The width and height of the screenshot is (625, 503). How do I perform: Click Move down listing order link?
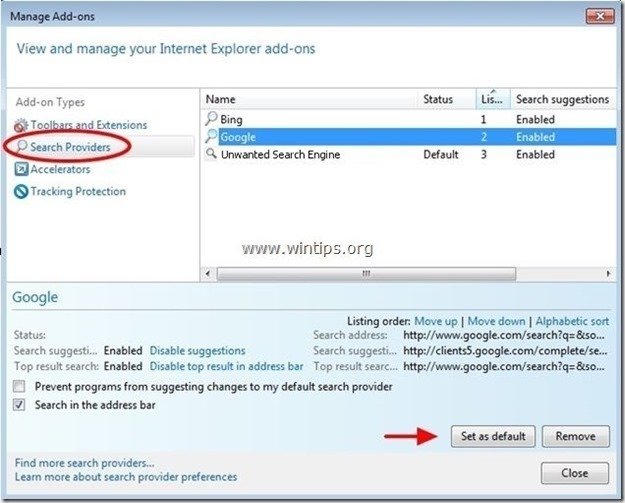point(496,321)
